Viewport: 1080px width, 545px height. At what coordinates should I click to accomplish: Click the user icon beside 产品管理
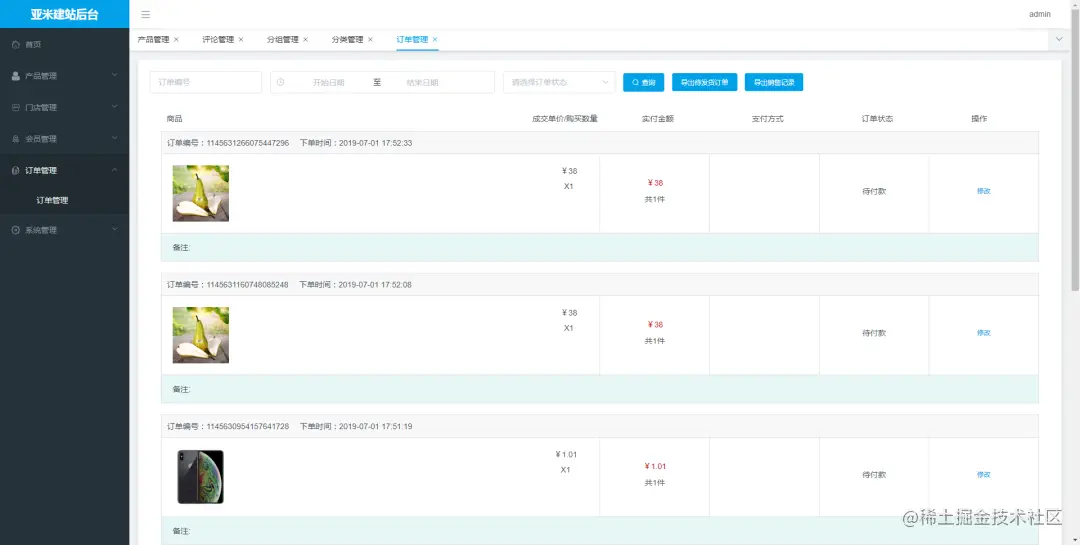(16, 76)
